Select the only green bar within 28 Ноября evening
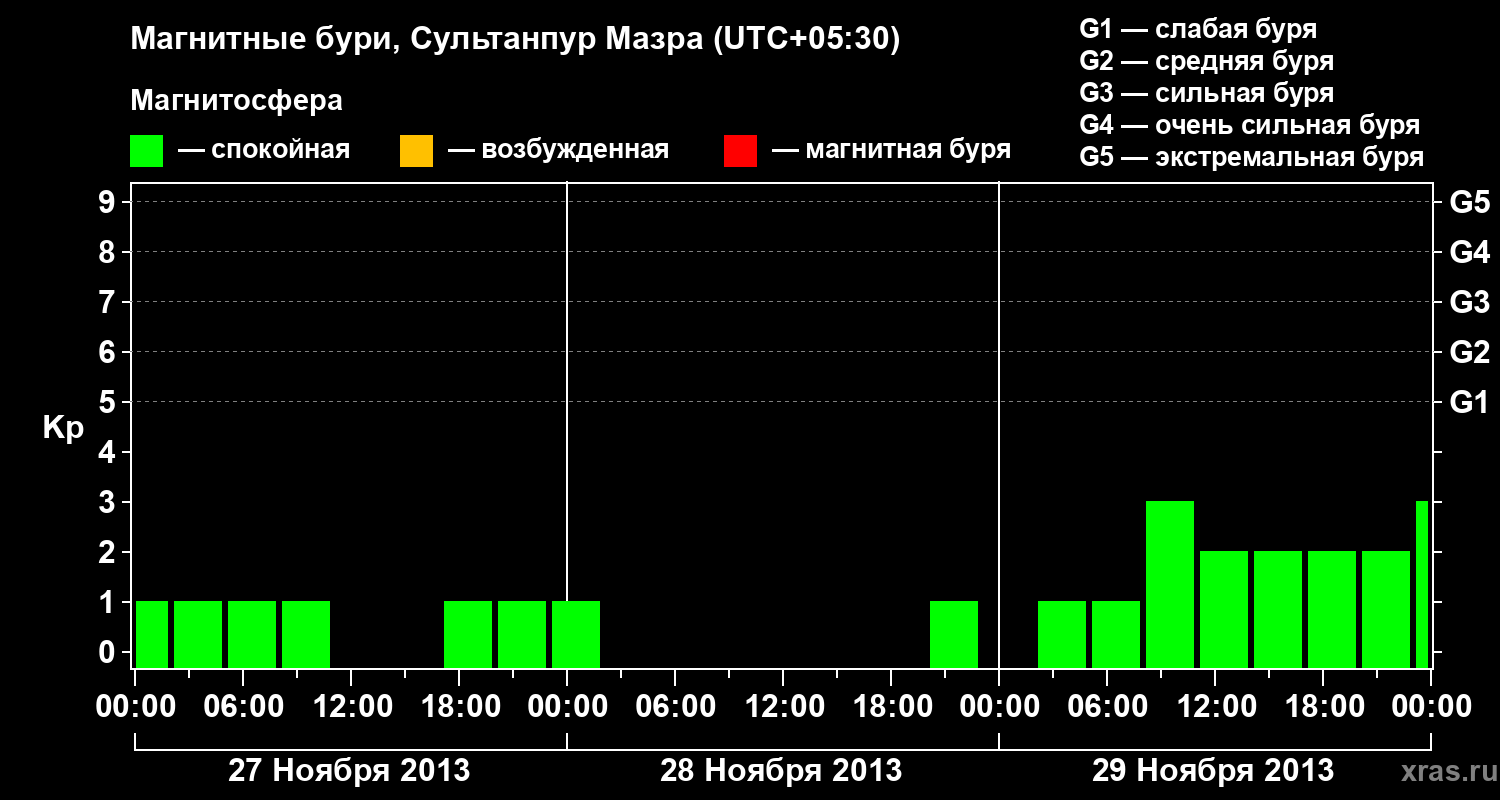1500x800 pixels. (954, 634)
